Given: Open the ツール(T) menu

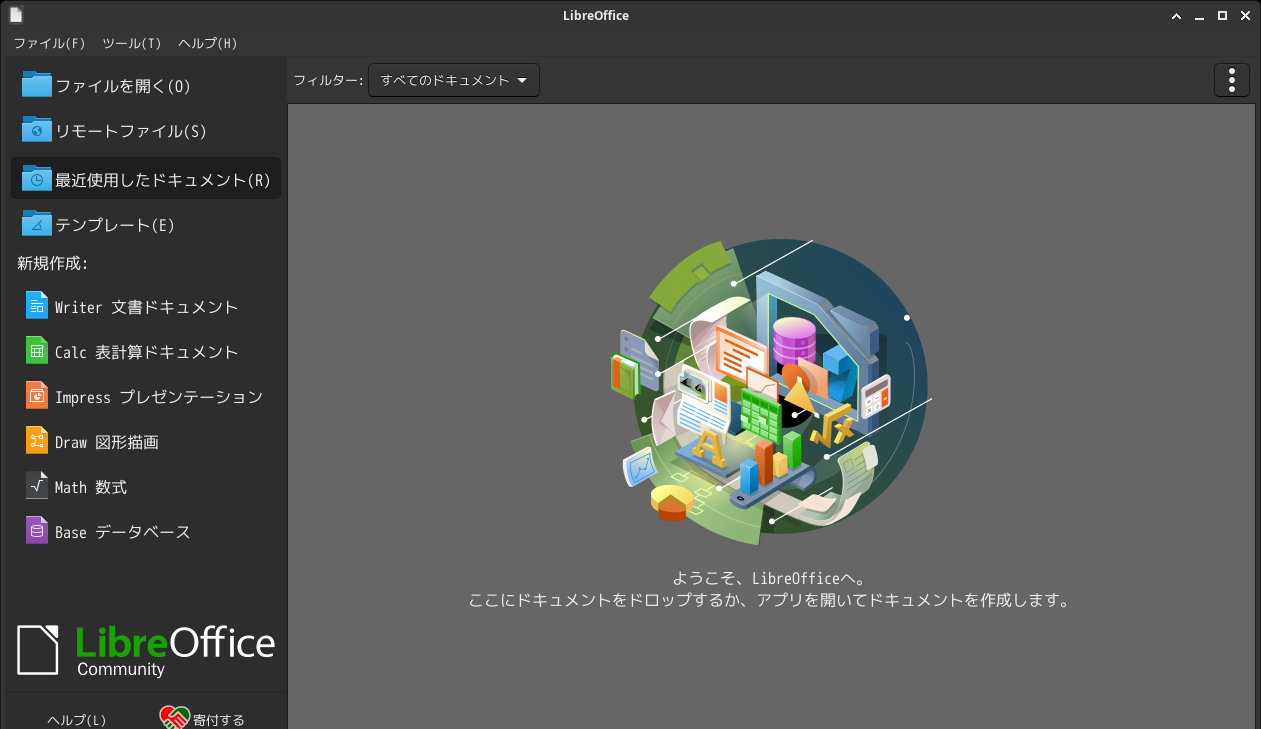Looking at the screenshot, I should [131, 43].
